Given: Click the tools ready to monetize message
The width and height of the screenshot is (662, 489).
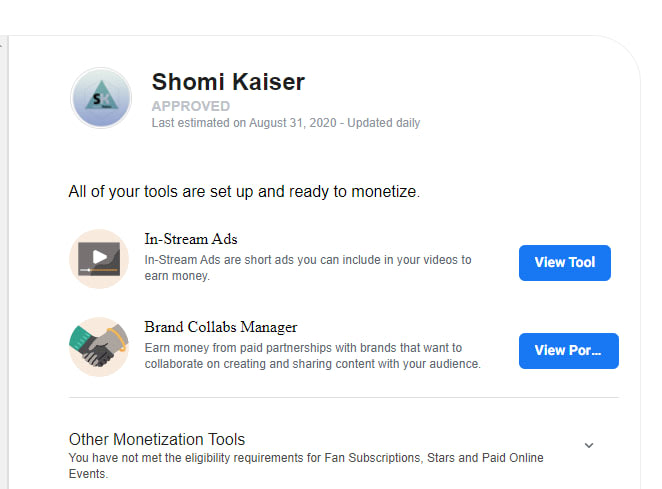Looking at the screenshot, I should (244, 191).
